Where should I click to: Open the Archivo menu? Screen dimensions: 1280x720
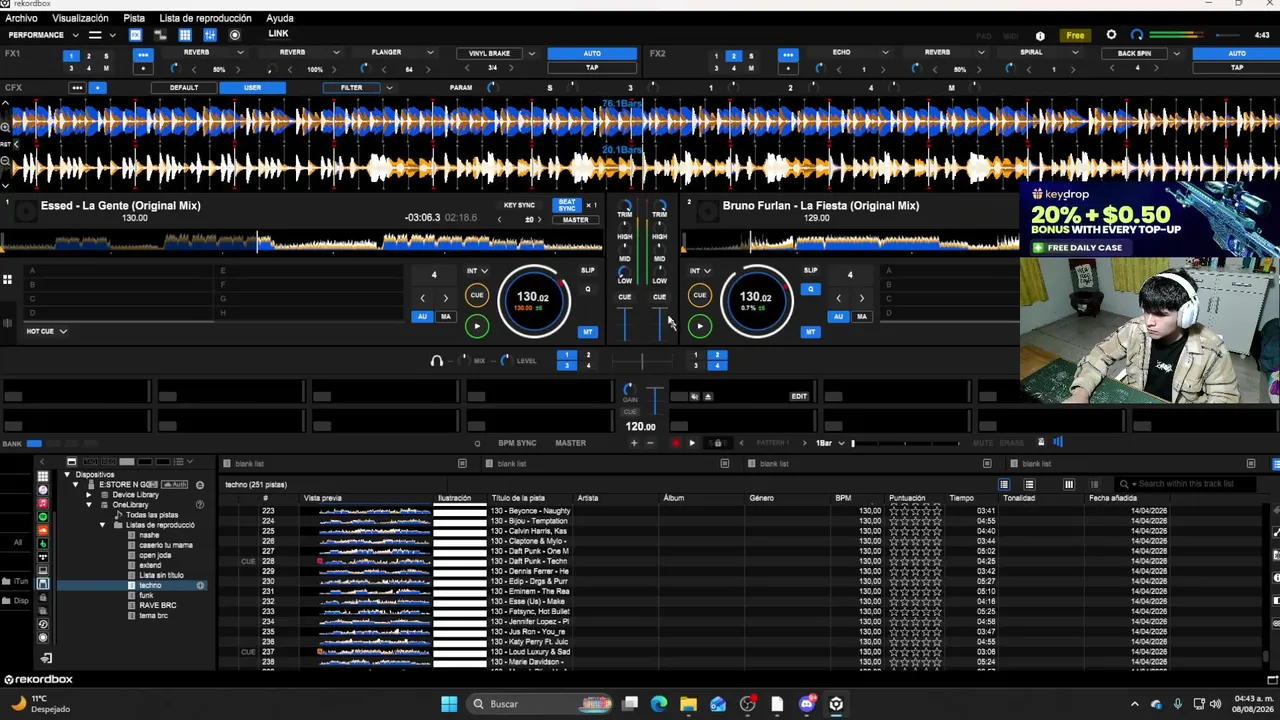(21, 18)
